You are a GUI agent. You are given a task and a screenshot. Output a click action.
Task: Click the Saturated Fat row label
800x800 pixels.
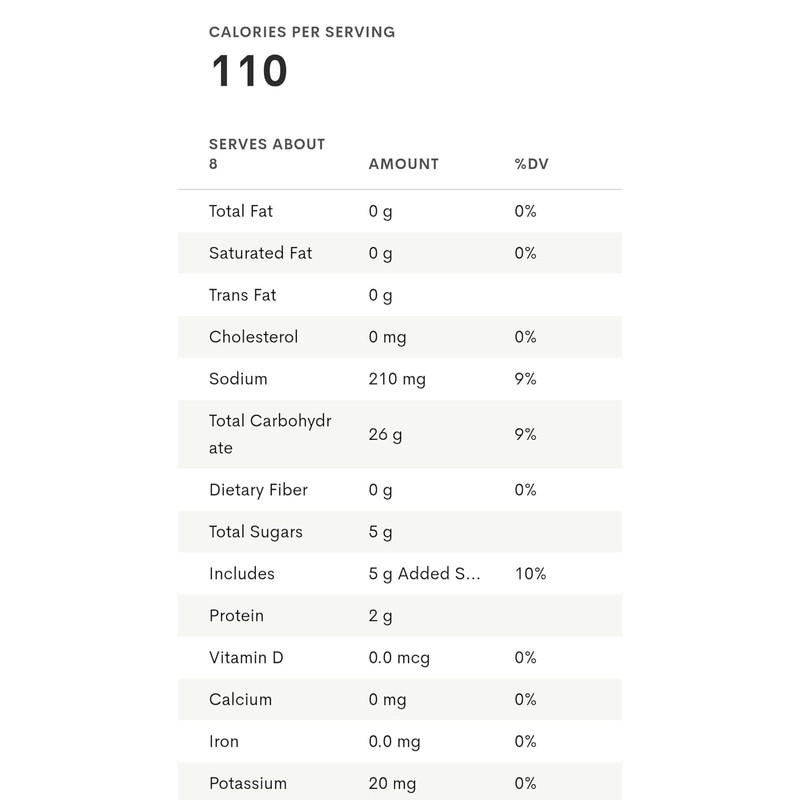tap(260, 253)
